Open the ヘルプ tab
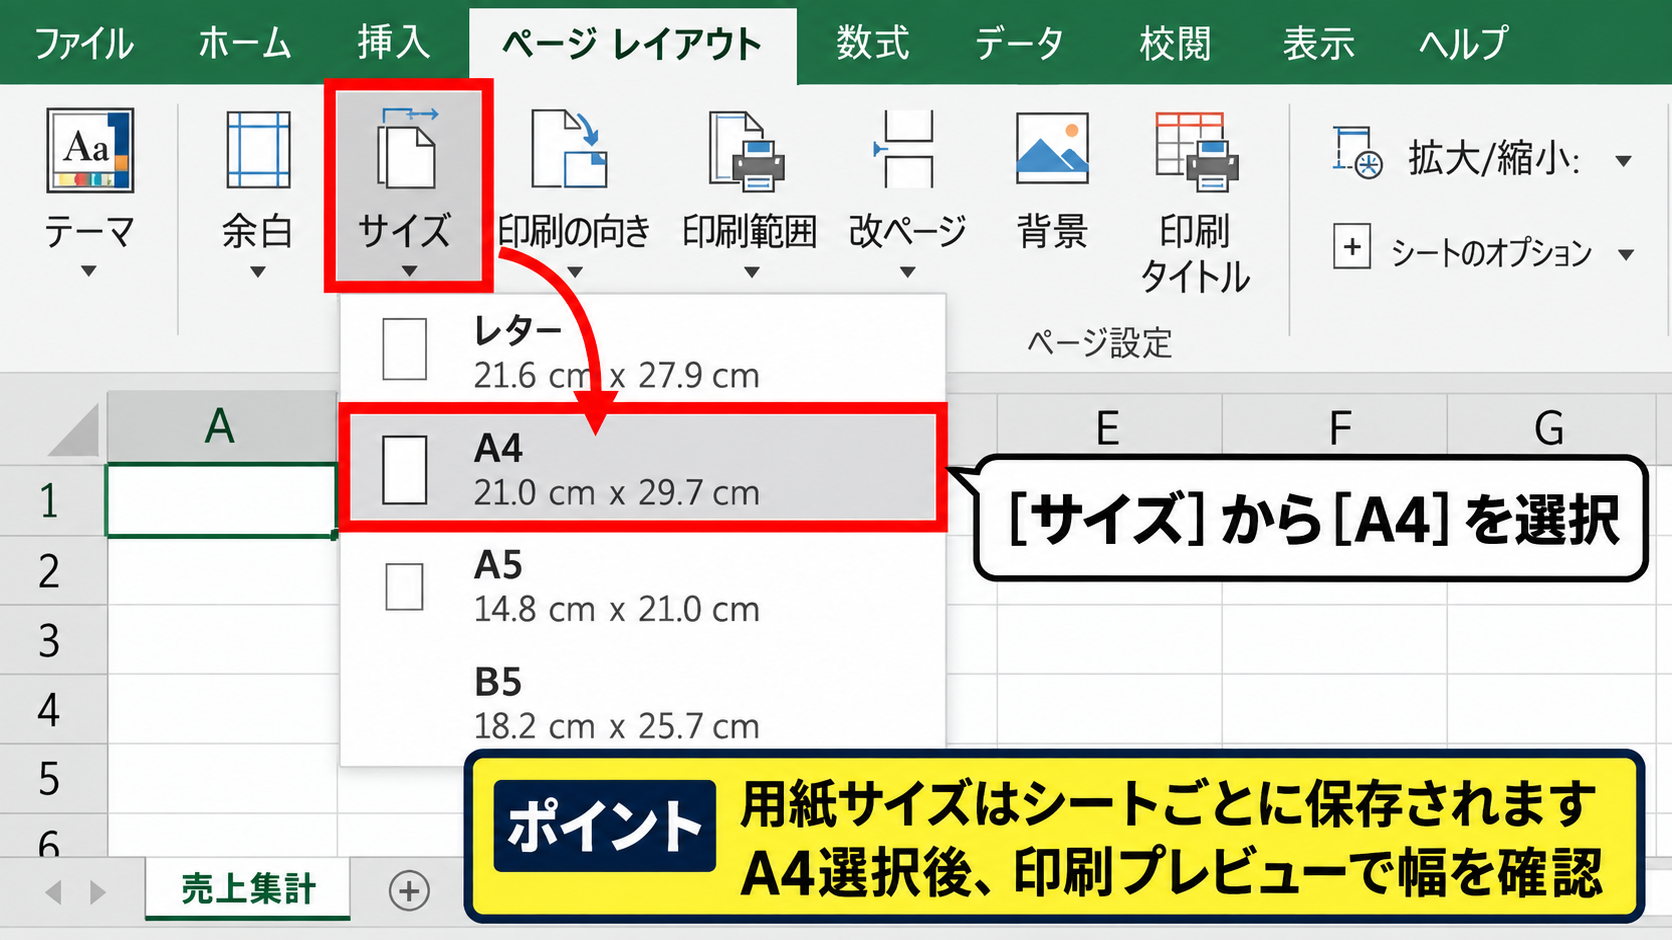Screen dimensions: 1672x940 coord(1464,43)
